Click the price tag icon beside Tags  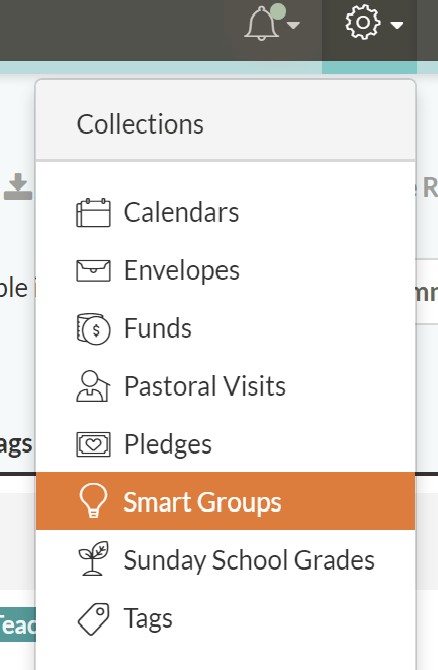coord(93,619)
